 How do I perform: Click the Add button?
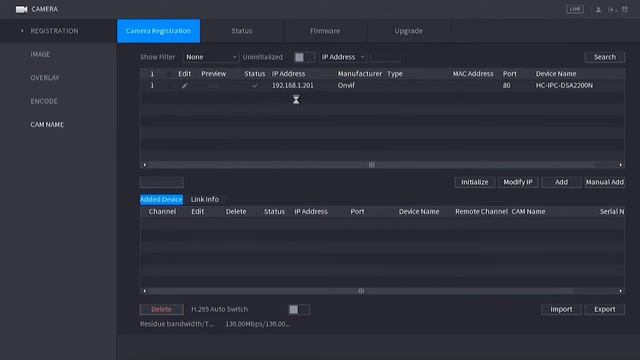coord(561,182)
